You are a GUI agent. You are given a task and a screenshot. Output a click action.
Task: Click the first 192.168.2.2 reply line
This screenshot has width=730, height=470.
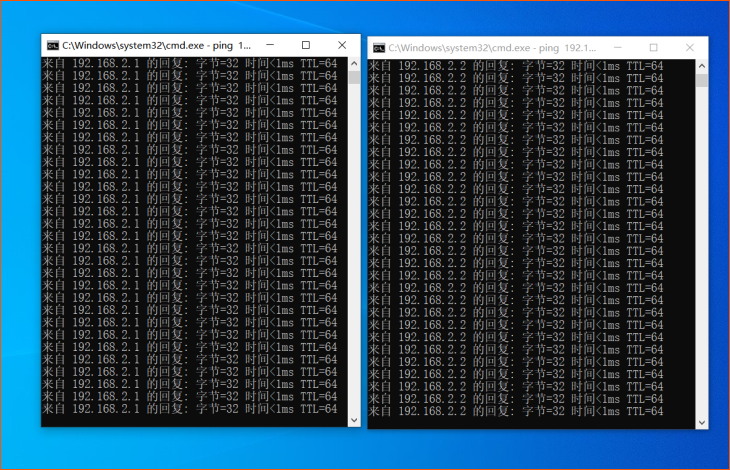(x=516, y=66)
